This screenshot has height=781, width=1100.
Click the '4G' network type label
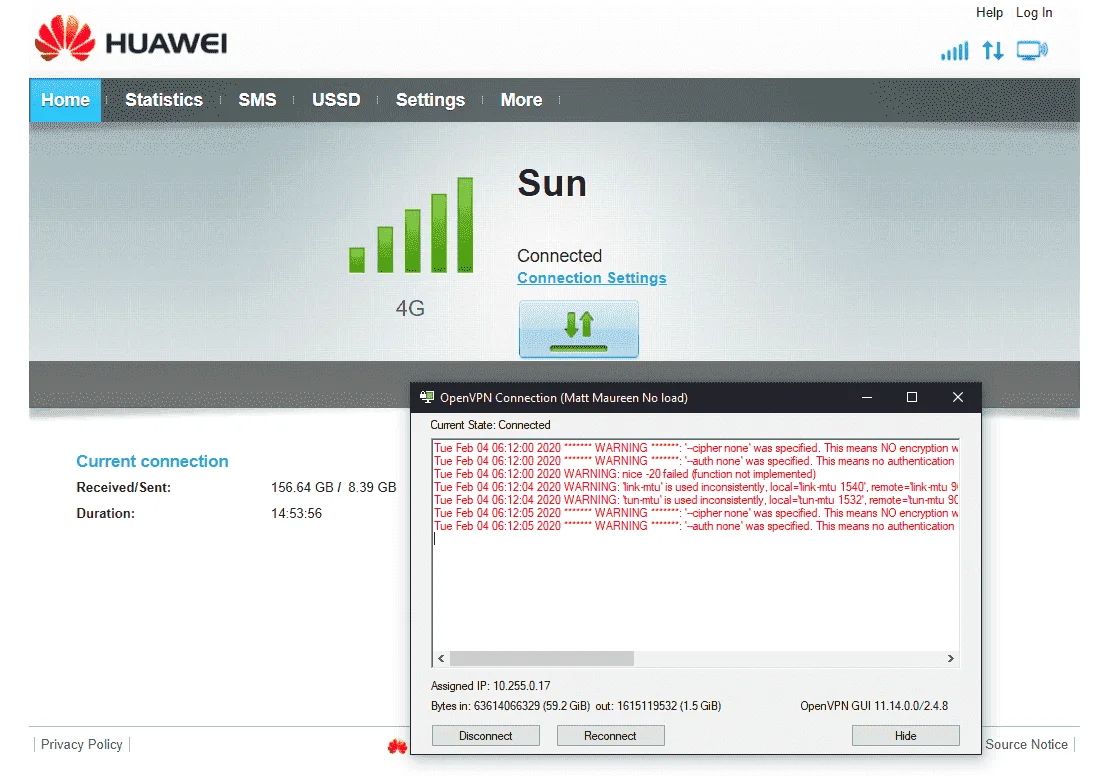(x=410, y=308)
